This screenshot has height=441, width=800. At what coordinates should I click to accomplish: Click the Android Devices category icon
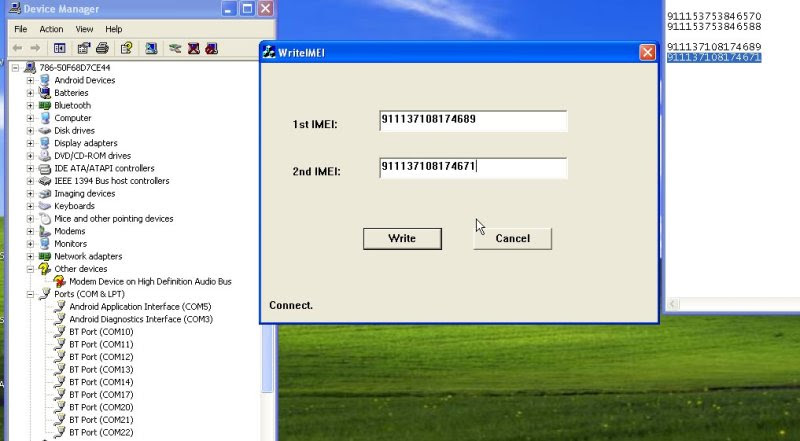(45, 80)
